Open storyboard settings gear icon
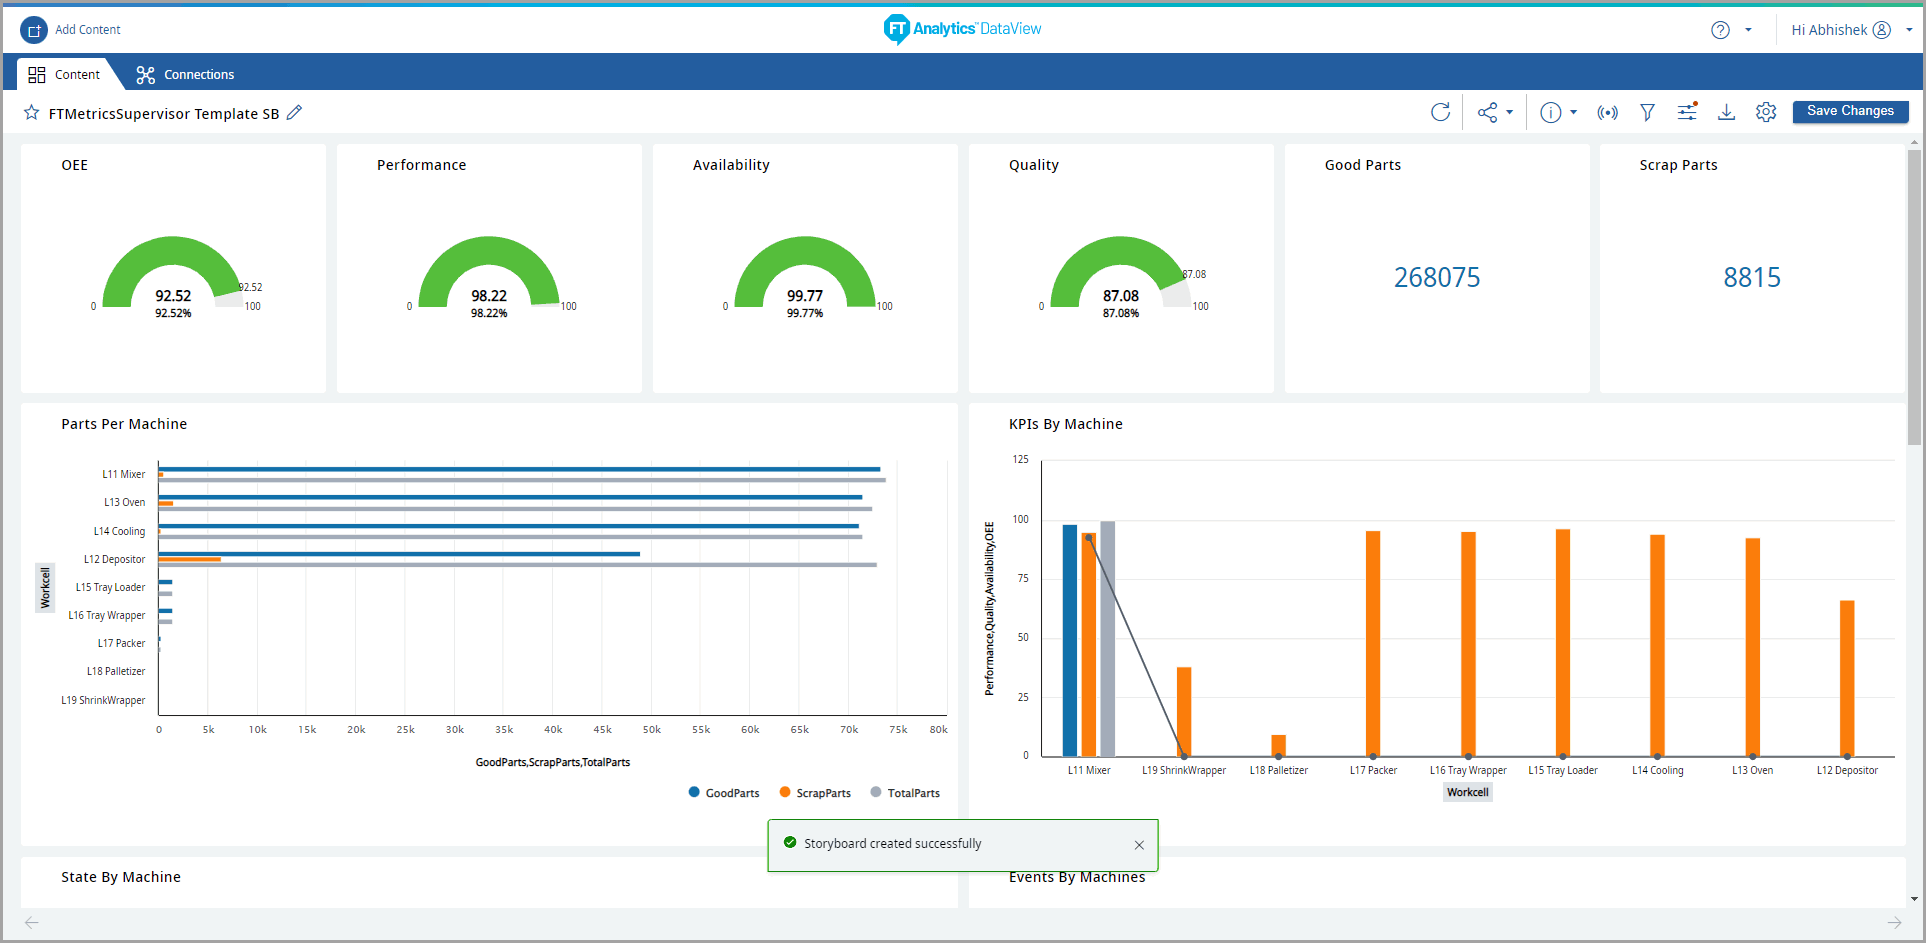 pos(1766,112)
